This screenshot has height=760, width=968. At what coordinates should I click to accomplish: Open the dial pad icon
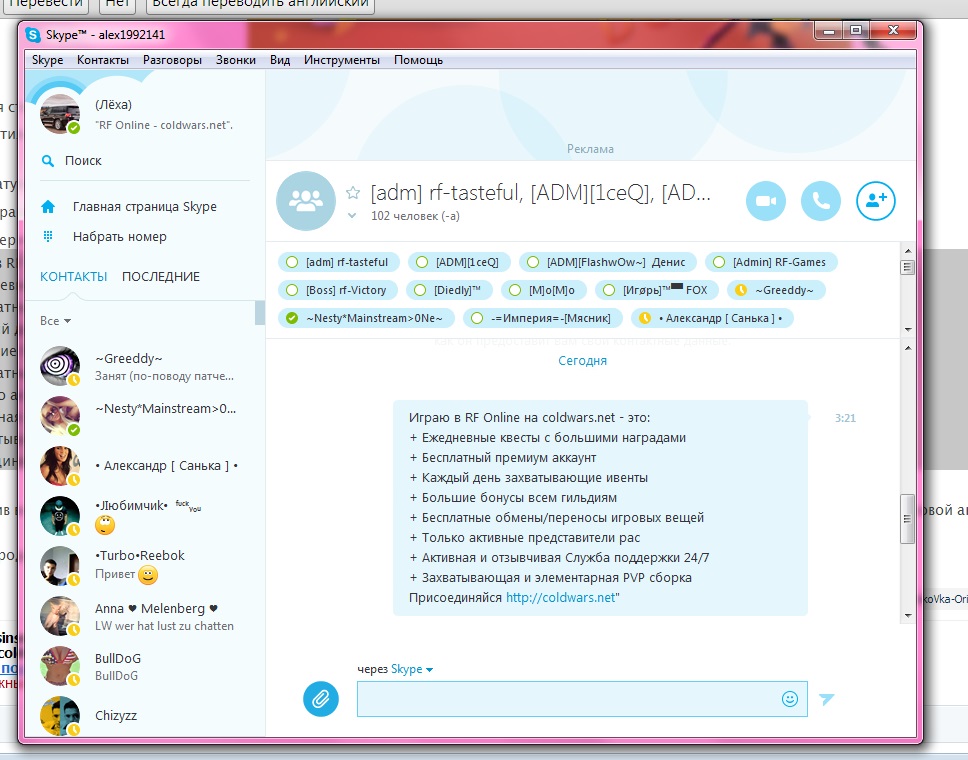click(48, 236)
